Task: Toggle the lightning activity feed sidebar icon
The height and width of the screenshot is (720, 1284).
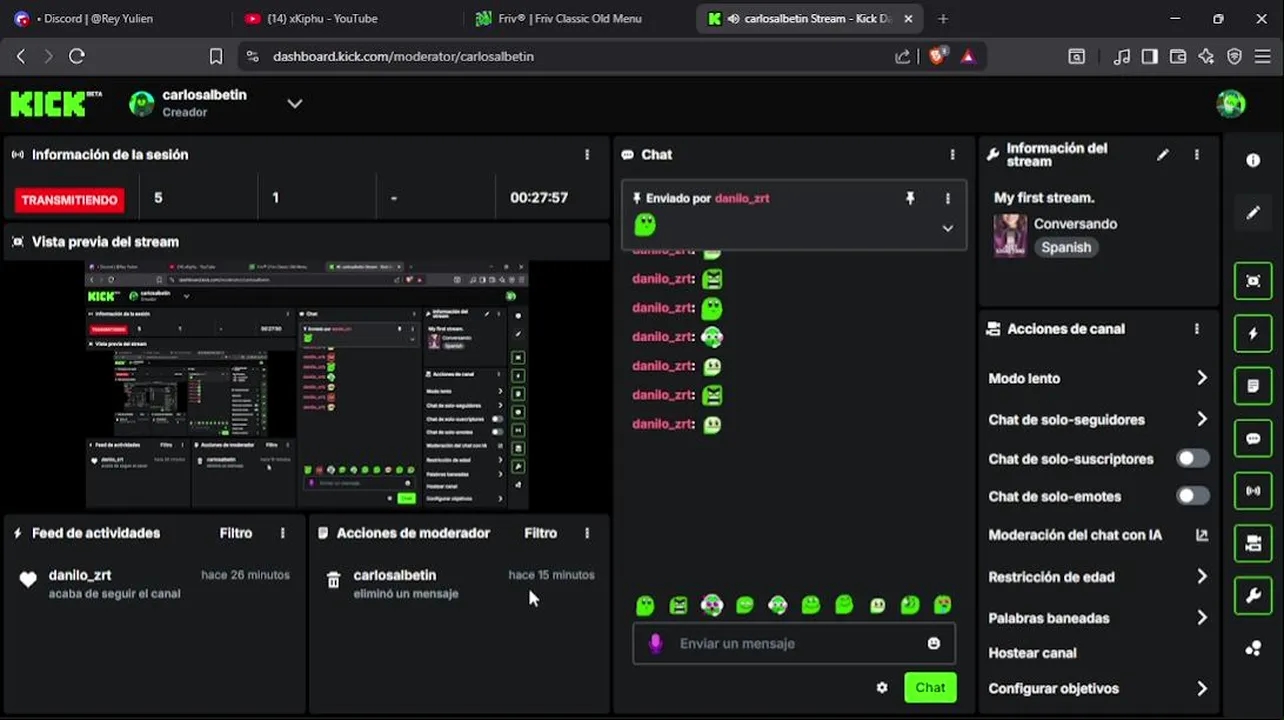Action: point(1253,334)
